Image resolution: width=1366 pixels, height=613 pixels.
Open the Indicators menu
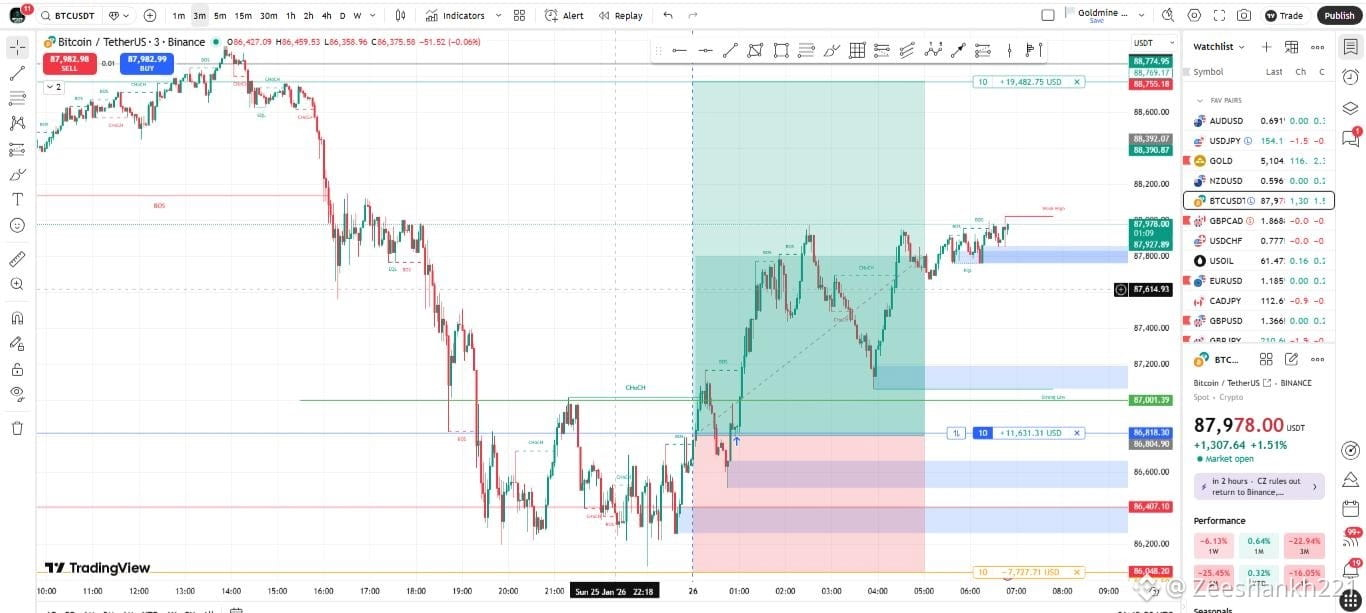(455, 15)
